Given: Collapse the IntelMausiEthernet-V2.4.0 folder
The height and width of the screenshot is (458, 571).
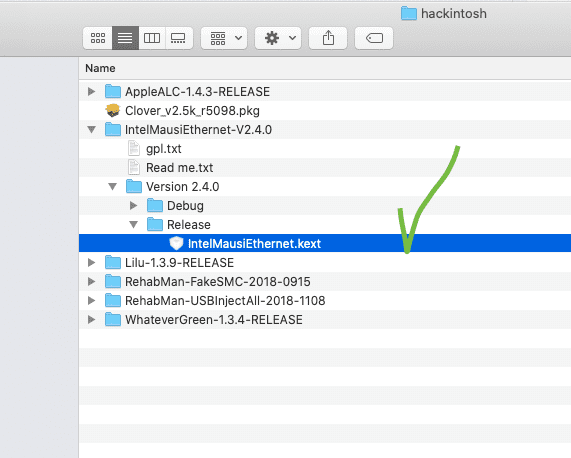Looking at the screenshot, I should (91, 130).
